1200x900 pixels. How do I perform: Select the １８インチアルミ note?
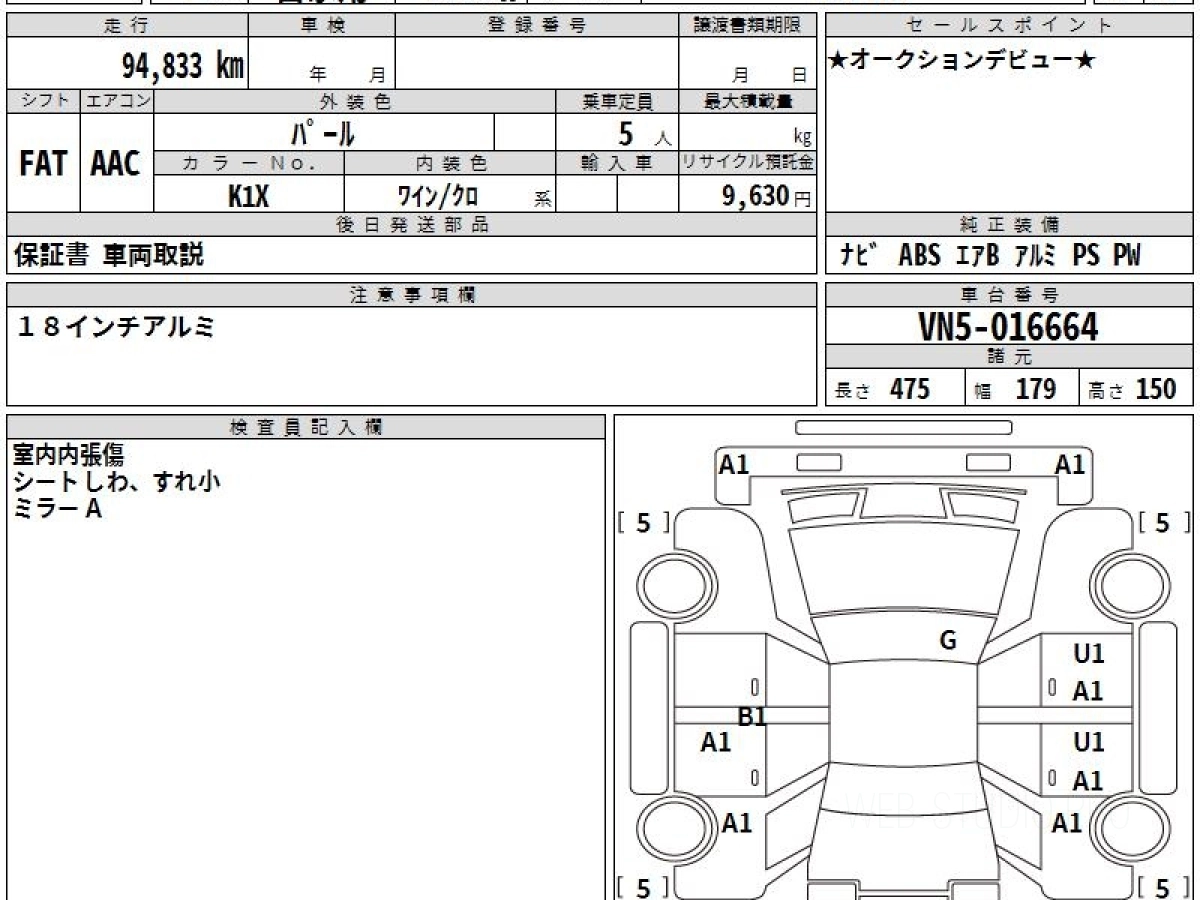pos(116,326)
